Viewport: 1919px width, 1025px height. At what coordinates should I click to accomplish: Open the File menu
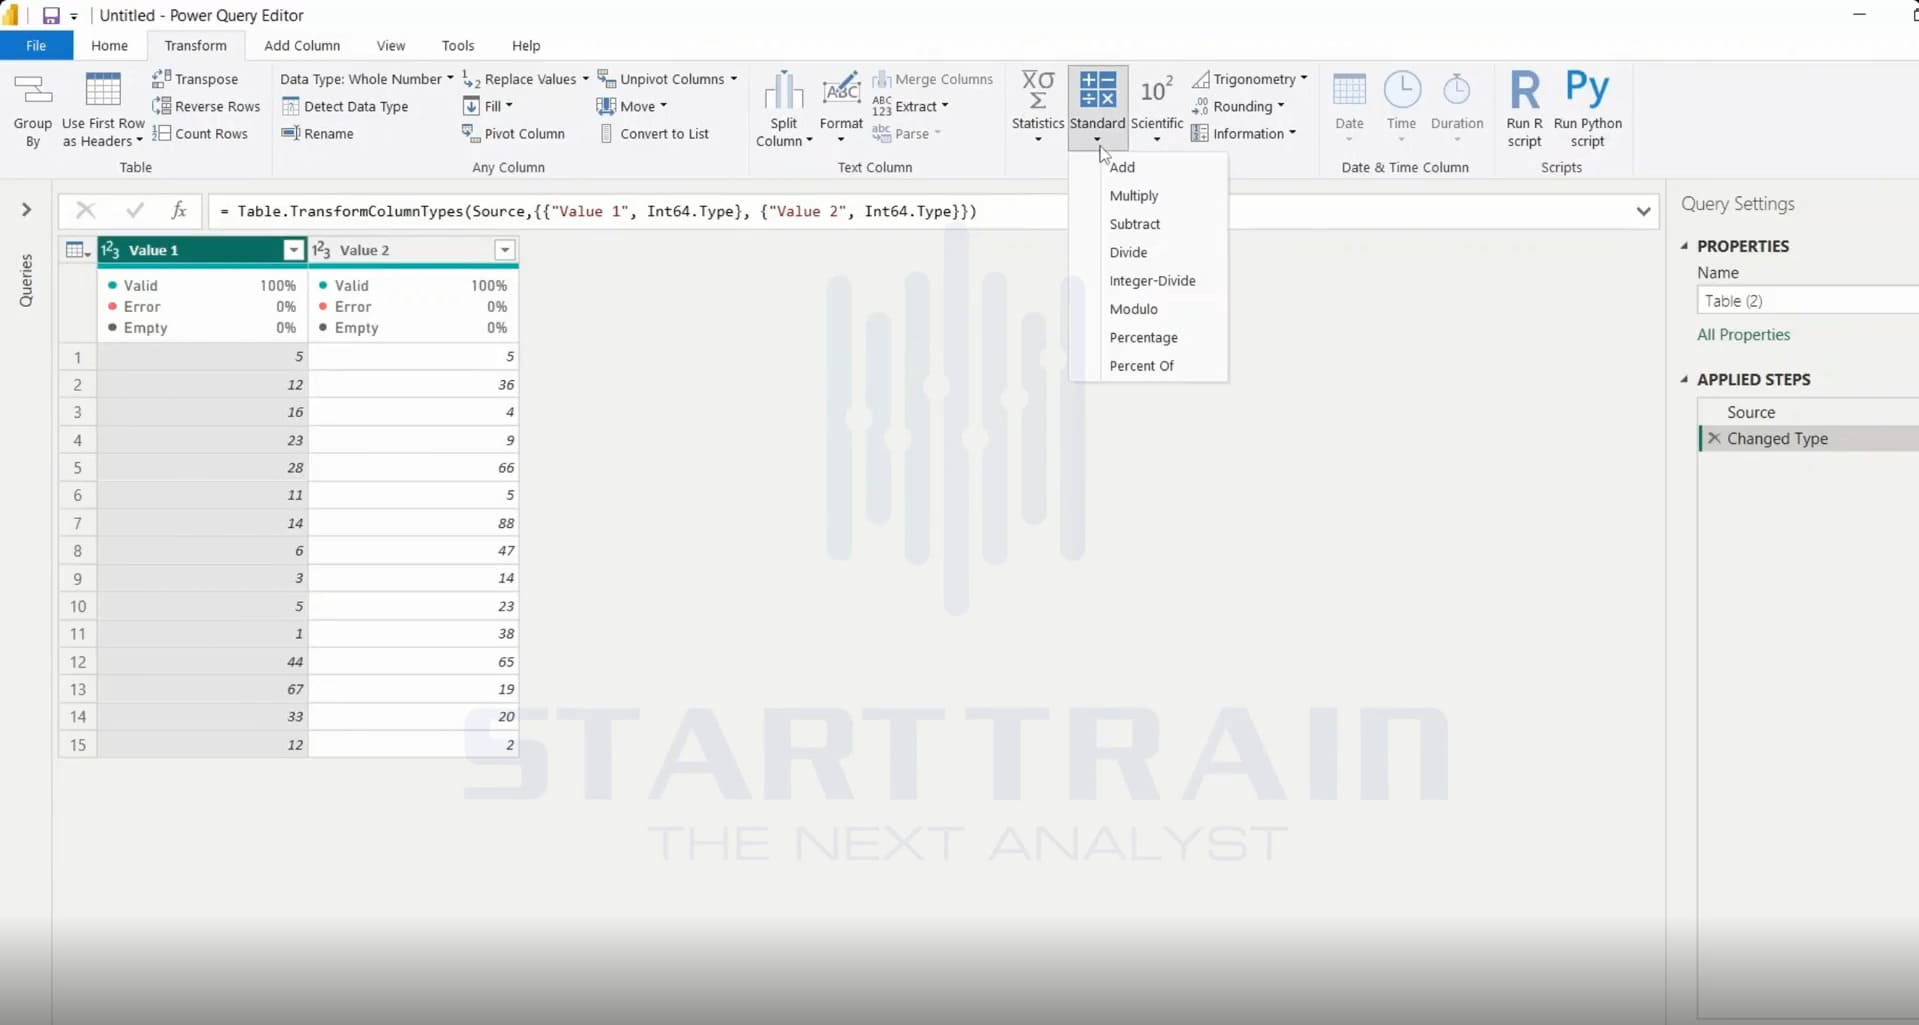pyautogui.click(x=36, y=46)
